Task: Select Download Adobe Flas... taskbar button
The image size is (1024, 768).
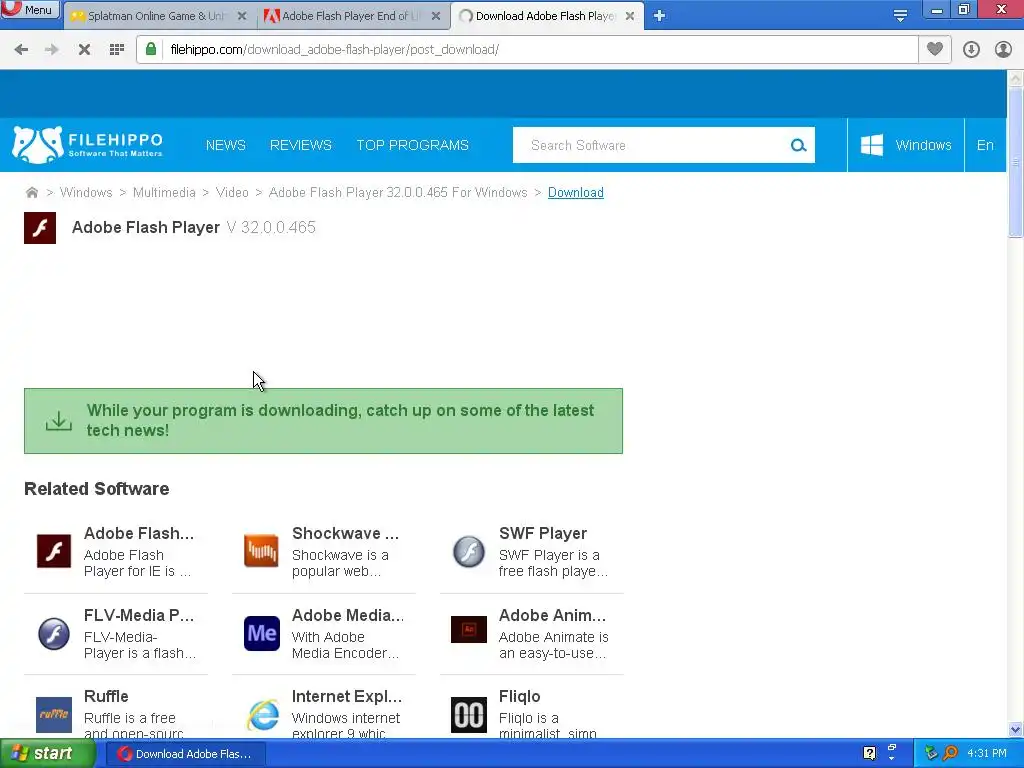Action: coord(185,754)
